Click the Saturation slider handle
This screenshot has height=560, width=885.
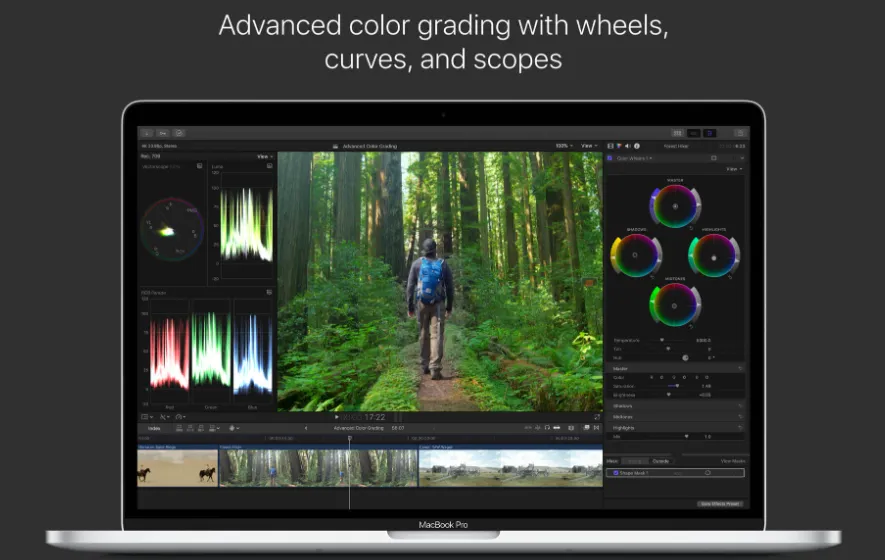[677, 386]
